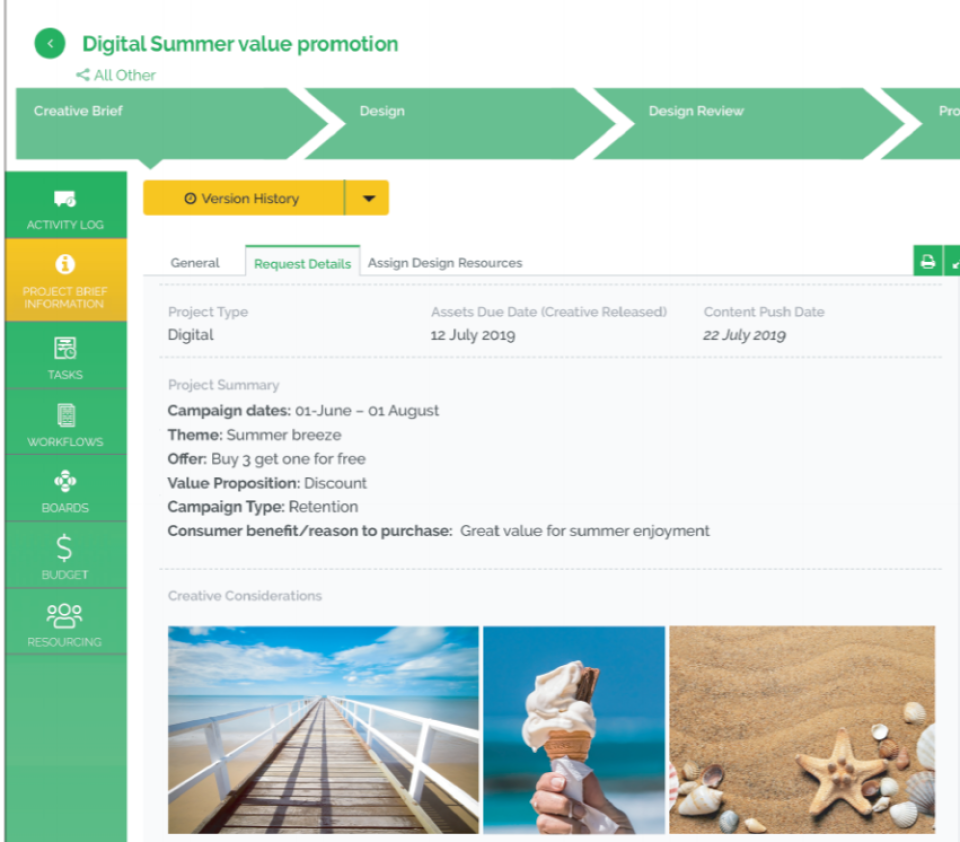The image size is (960, 842).
Task: Click the print icon button
Action: [x=928, y=261]
